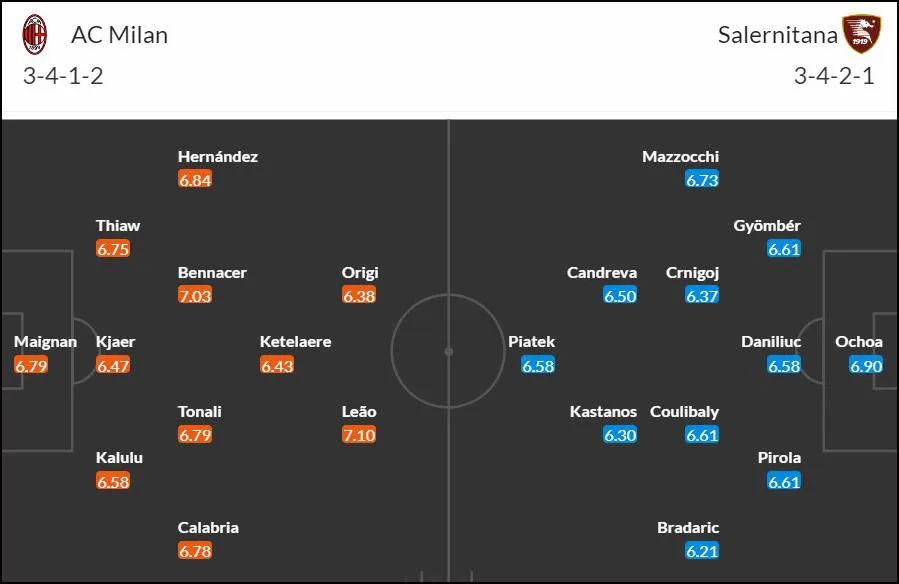Open Ketelaere's 6.43 rating badge
The height and width of the screenshot is (584, 899).
[277, 366]
